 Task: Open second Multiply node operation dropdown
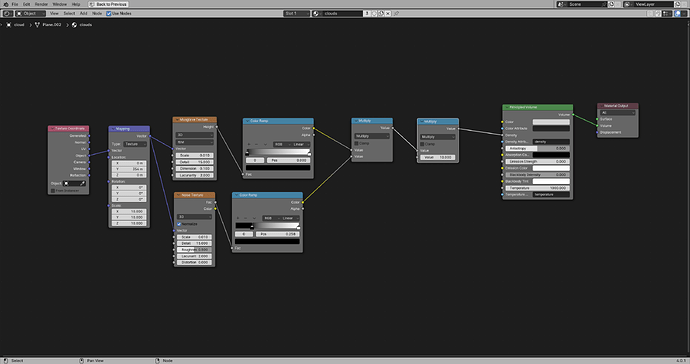[438, 137]
